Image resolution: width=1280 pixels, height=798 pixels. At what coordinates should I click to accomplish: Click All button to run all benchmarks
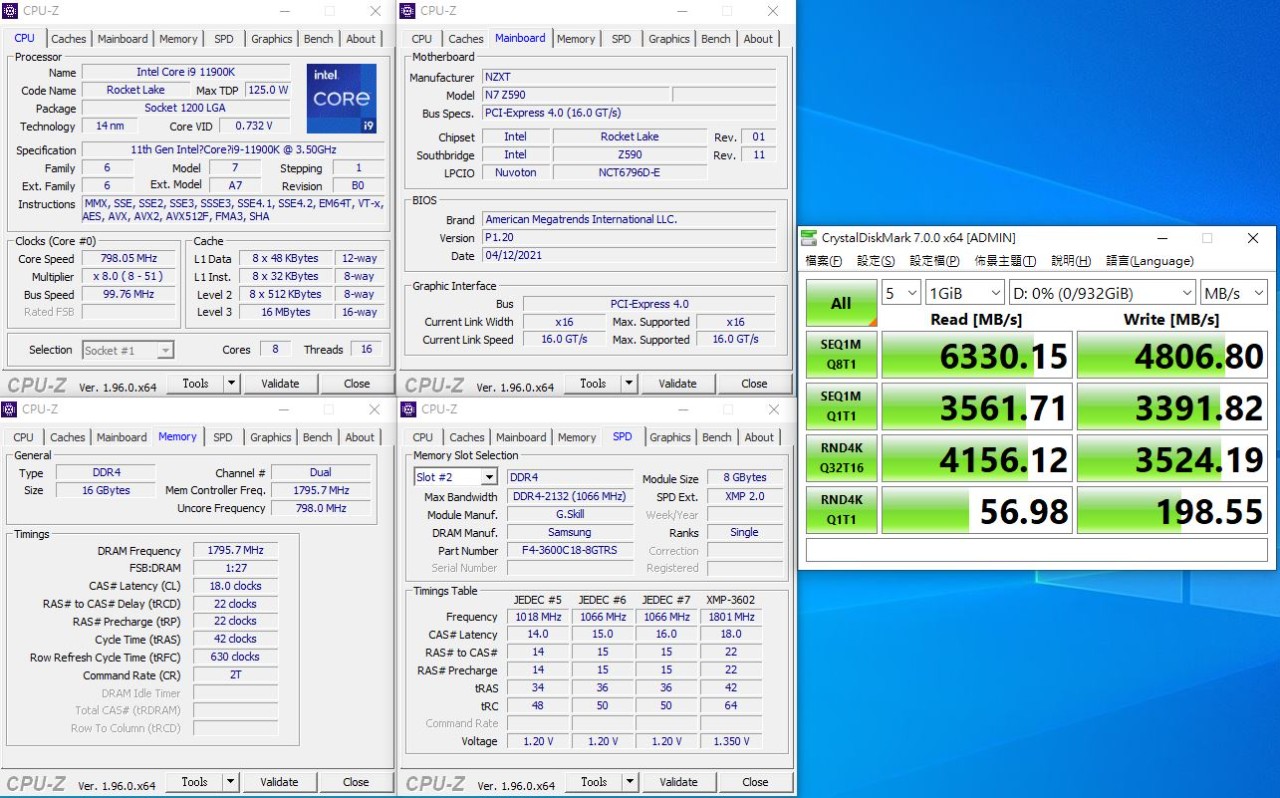coord(841,303)
